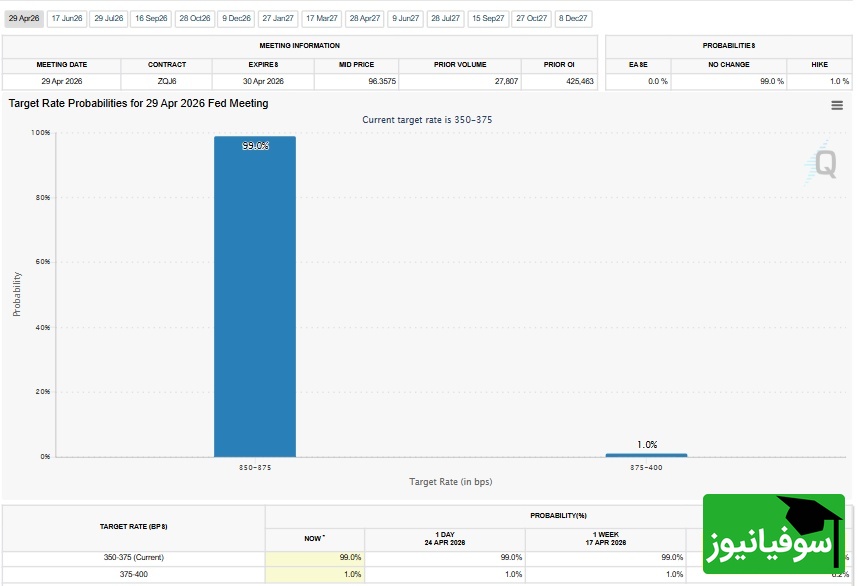Choose the 17 Mar27 meeting tab
This screenshot has width=857, height=586.
click(x=322, y=18)
